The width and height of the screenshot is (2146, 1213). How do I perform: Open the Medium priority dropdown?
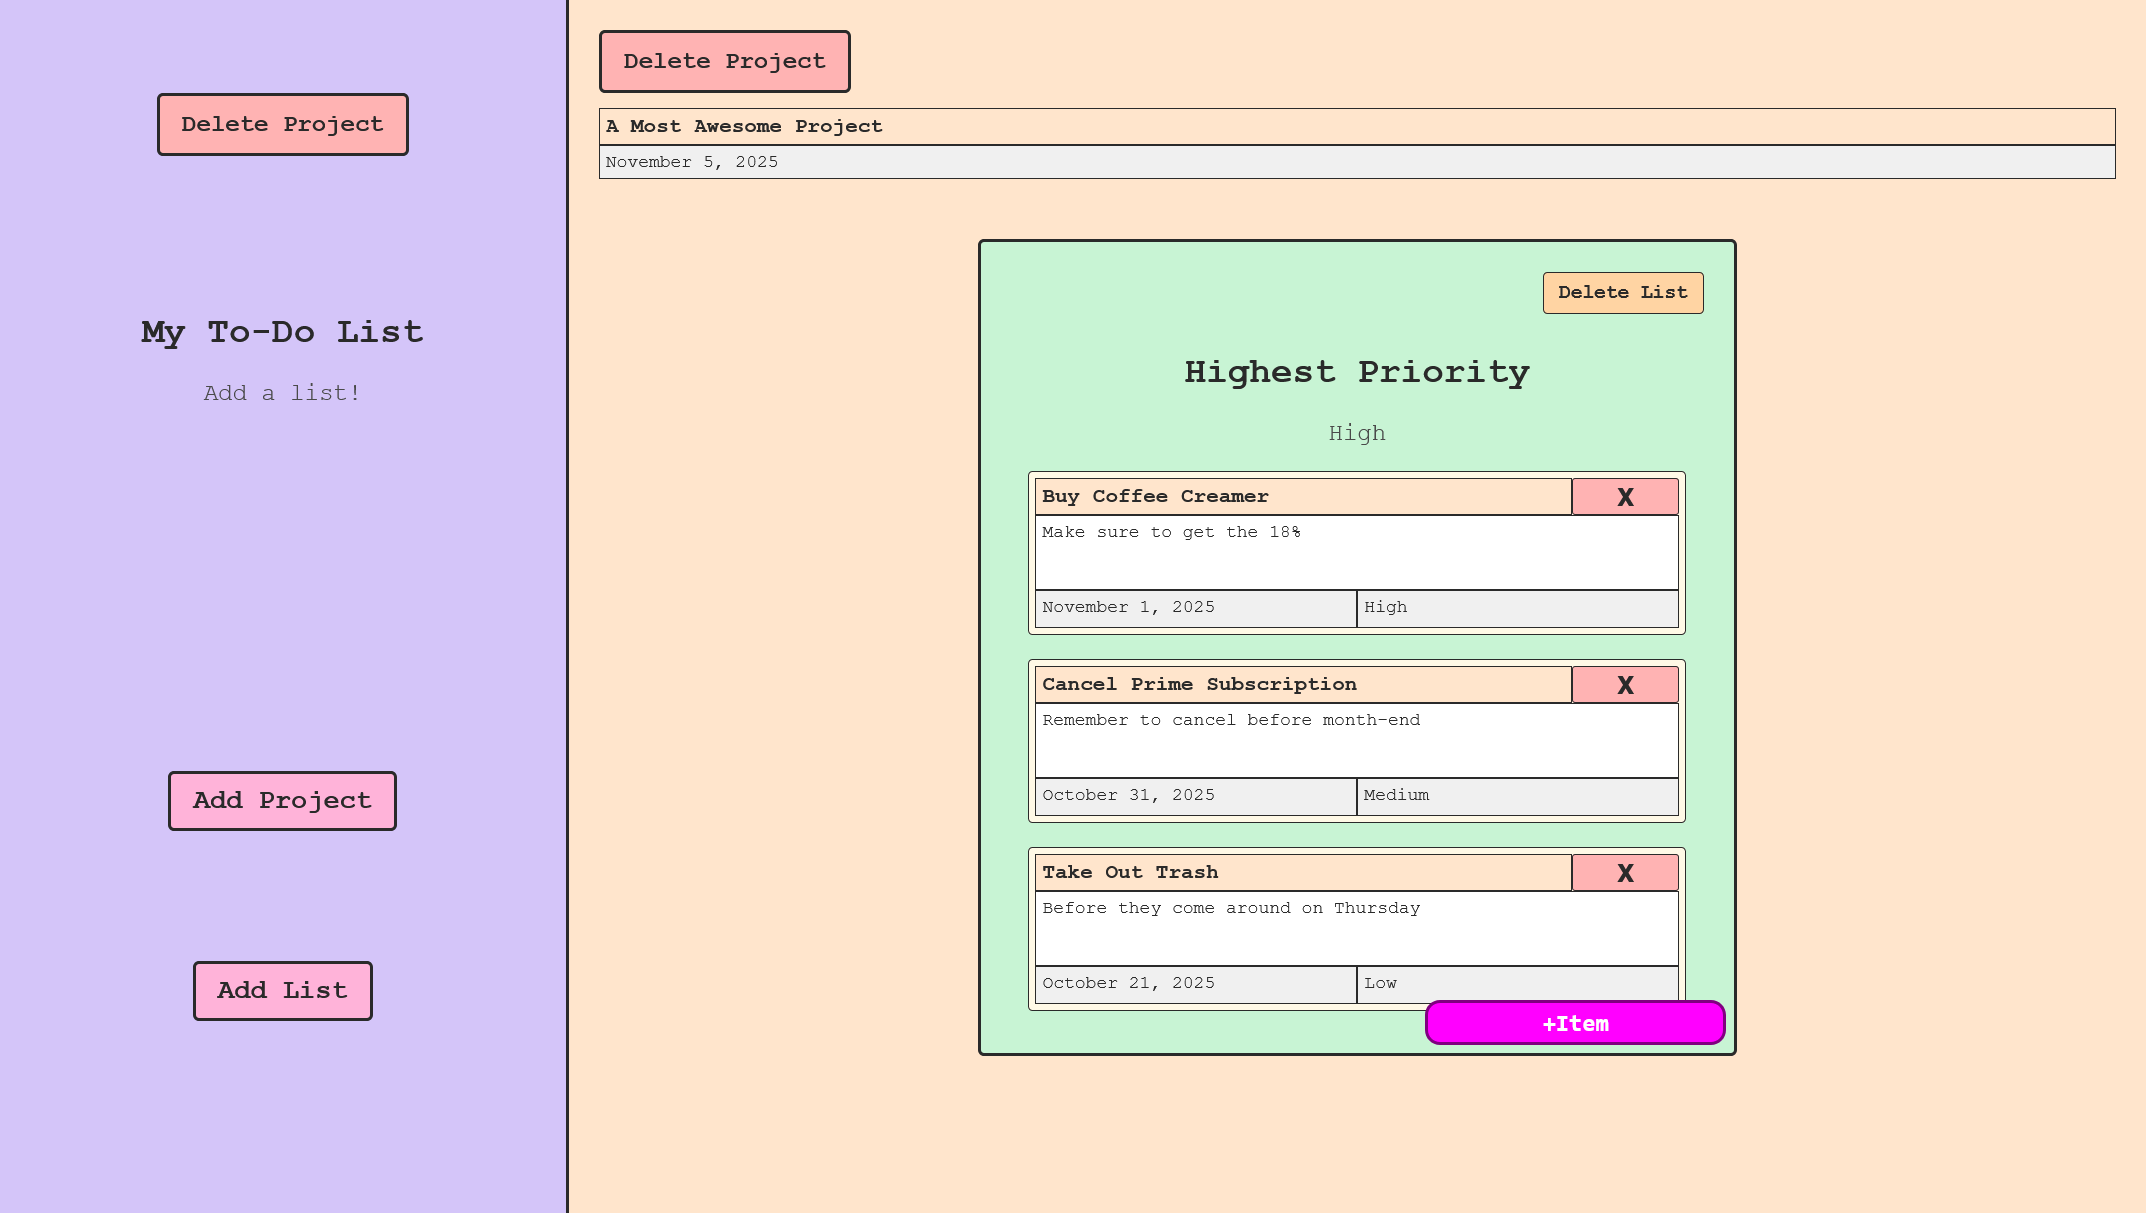[x=1516, y=796]
